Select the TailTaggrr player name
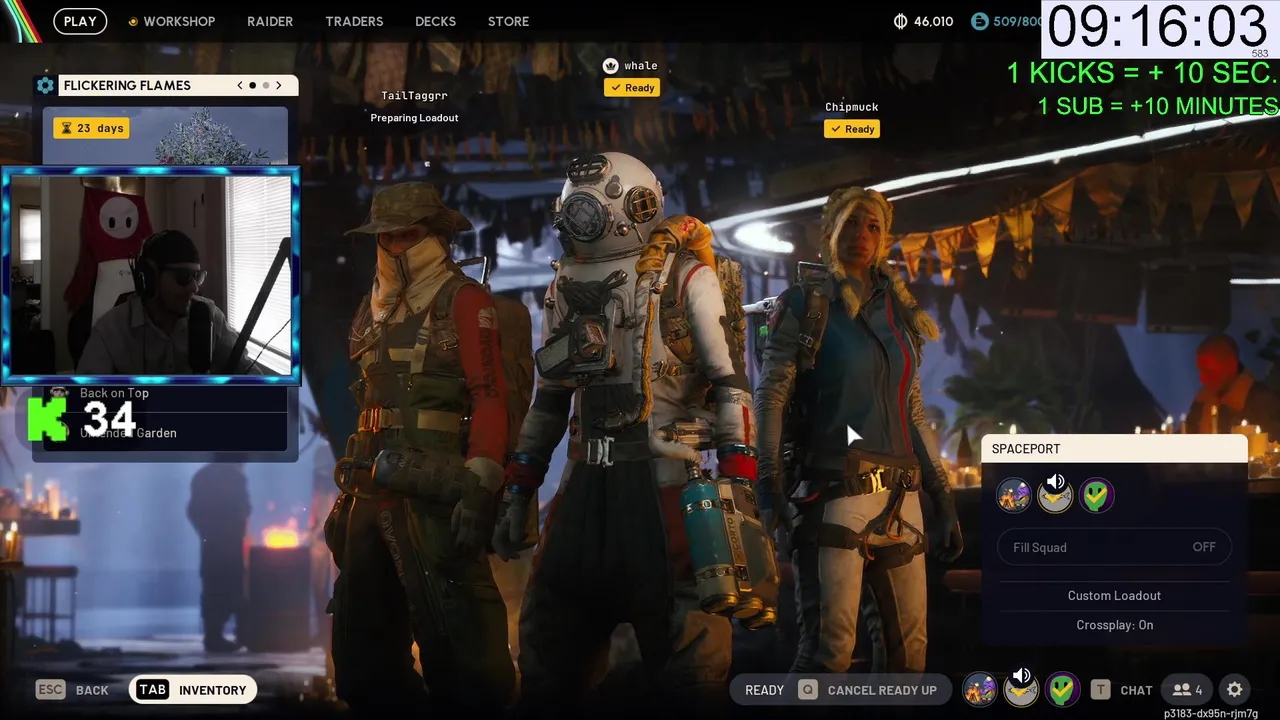 coord(414,95)
